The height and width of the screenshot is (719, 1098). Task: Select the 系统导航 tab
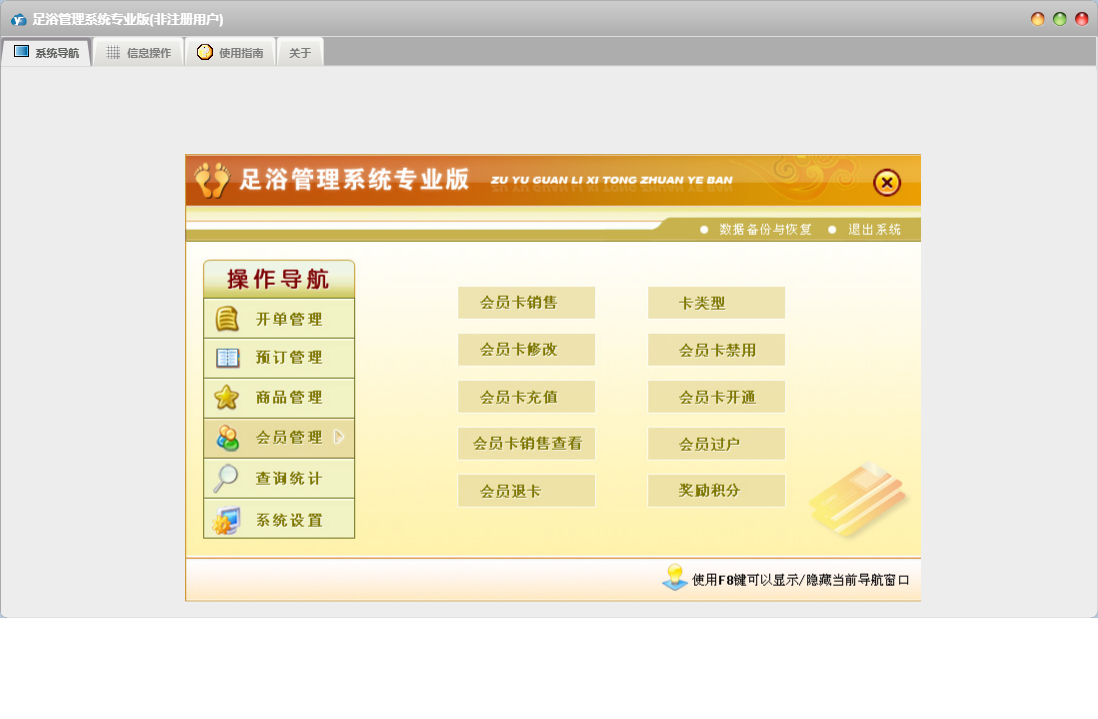click(x=46, y=53)
